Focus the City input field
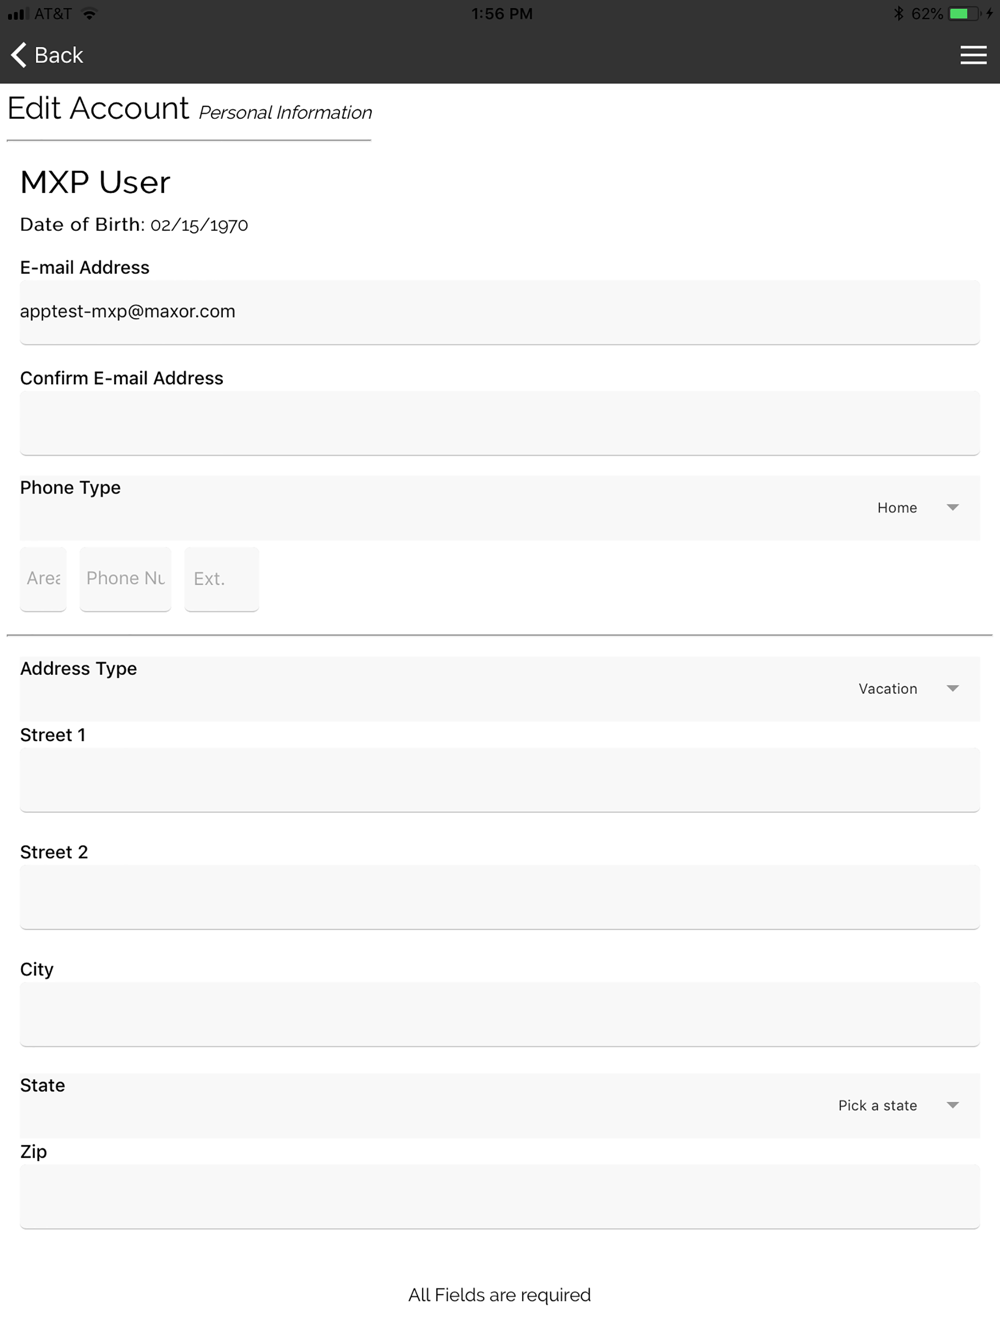This screenshot has height=1334, width=1000. (500, 1014)
